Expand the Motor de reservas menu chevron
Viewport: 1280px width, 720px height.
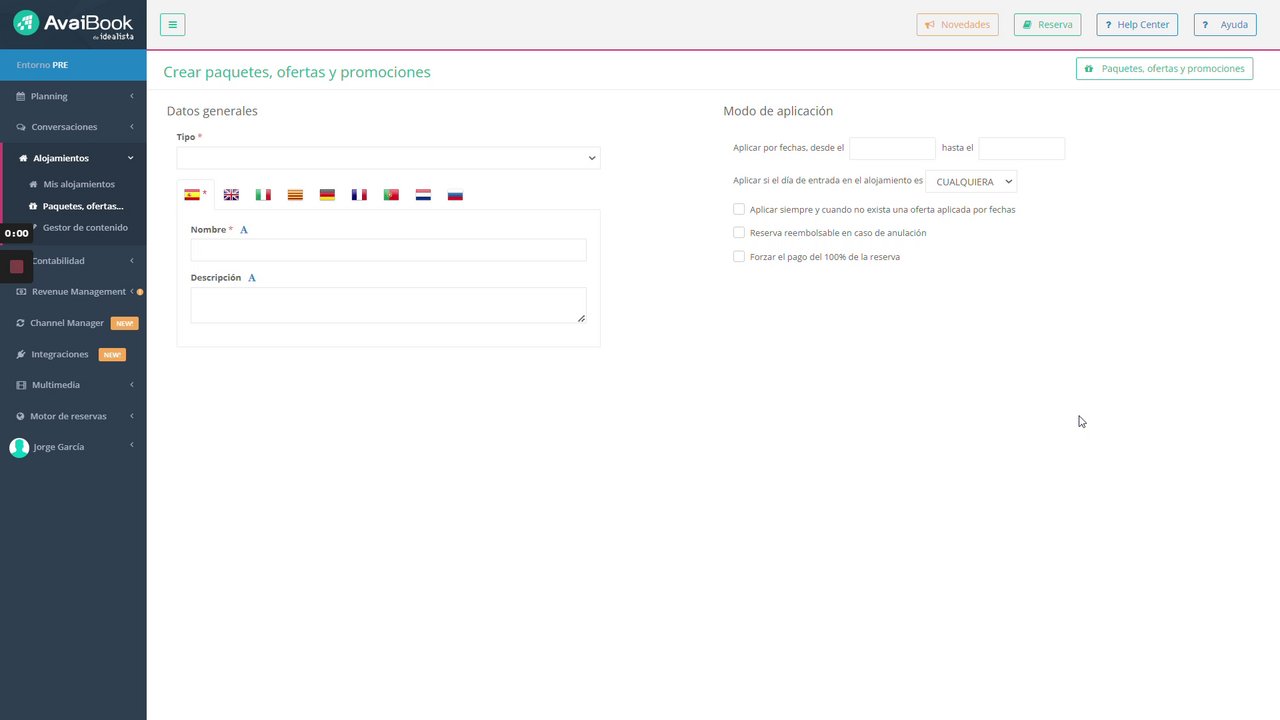point(132,415)
